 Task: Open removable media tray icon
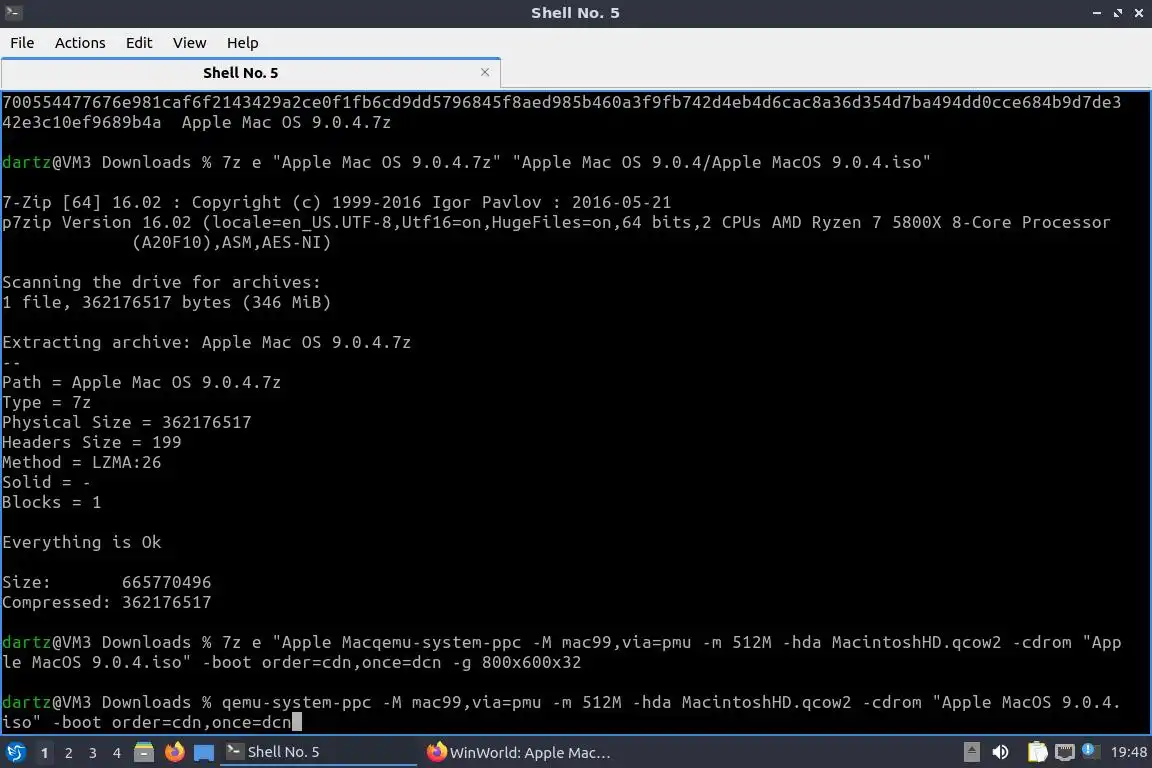pos(971,752)
